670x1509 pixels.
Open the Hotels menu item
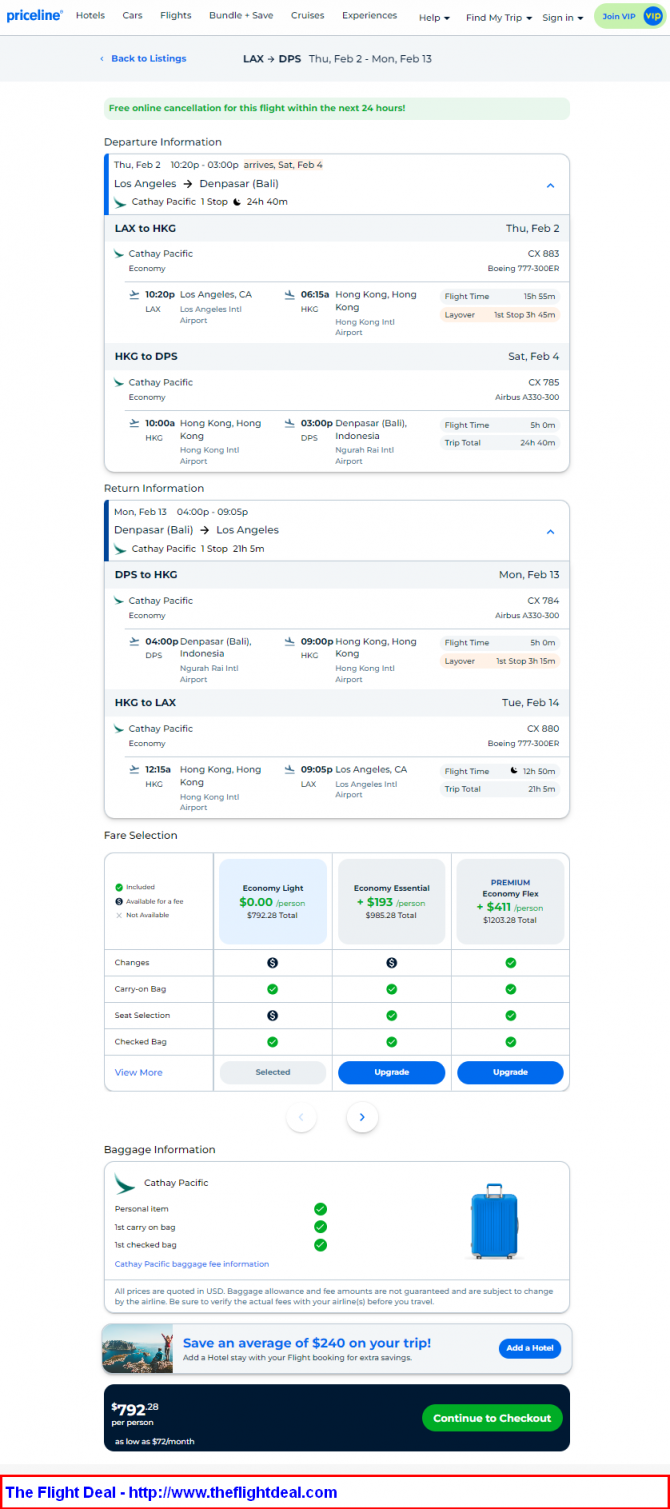tap(90, 16)
